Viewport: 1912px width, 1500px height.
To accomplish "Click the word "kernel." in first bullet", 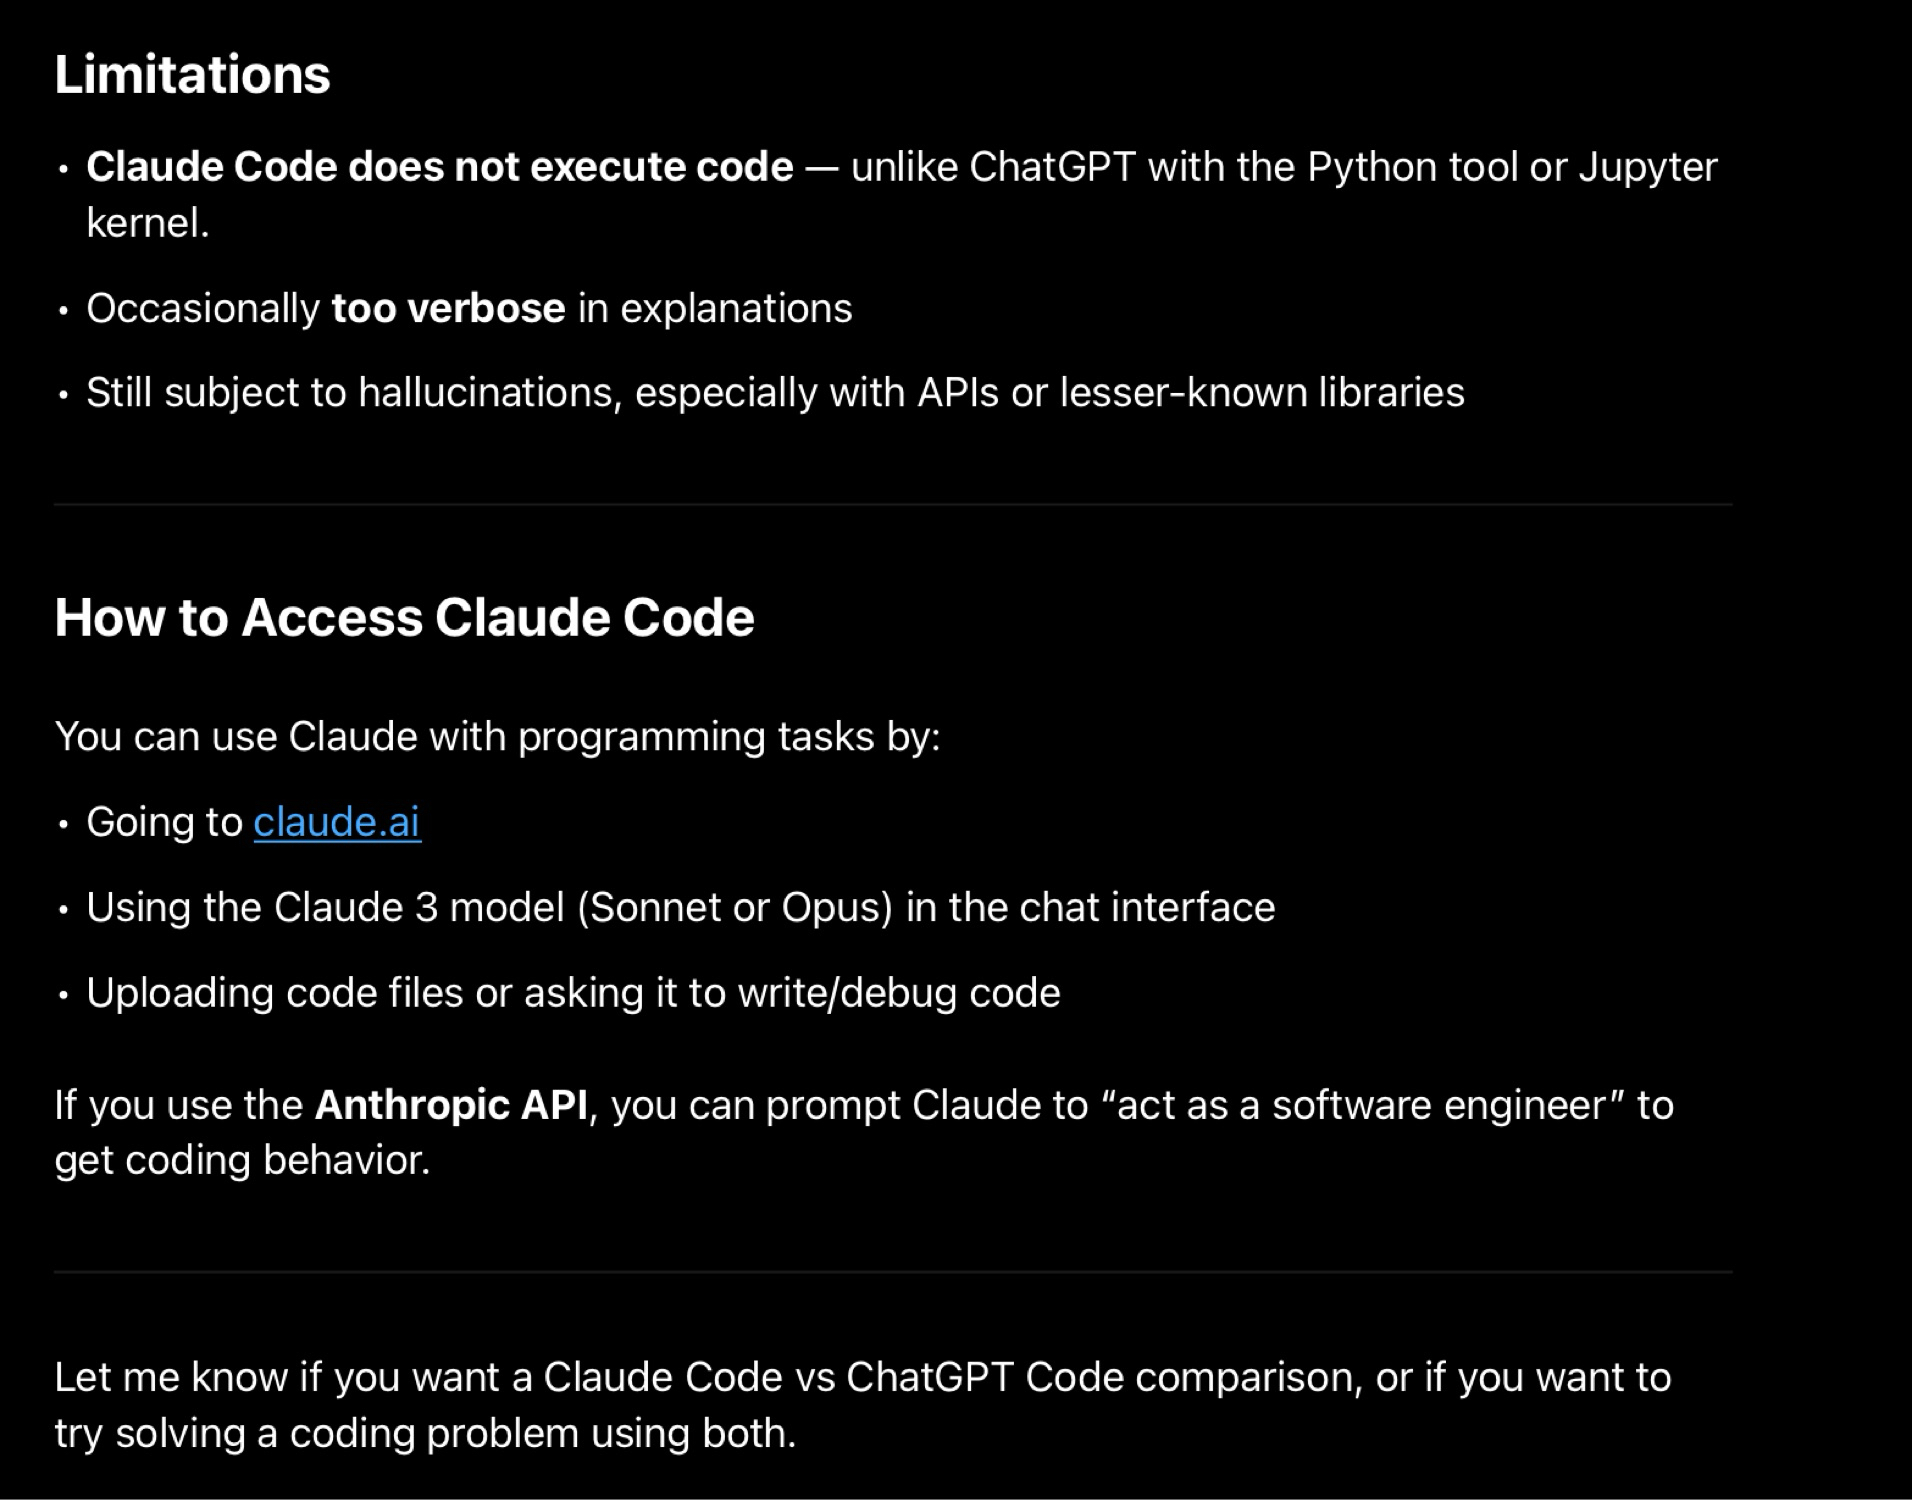I will point(148,223).
